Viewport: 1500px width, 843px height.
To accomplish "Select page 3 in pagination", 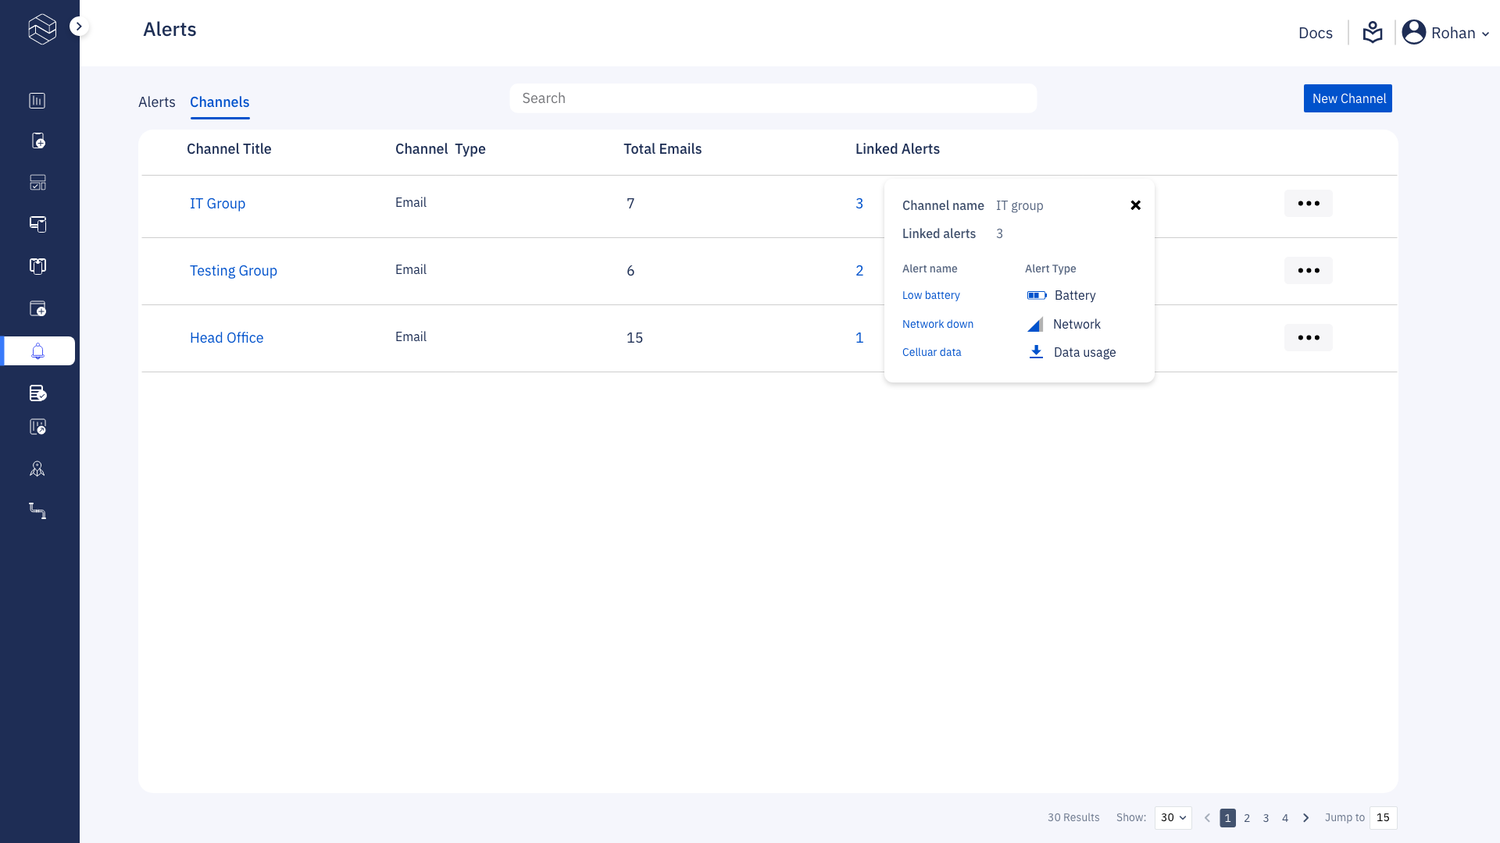I will (x=1266, y=818).
